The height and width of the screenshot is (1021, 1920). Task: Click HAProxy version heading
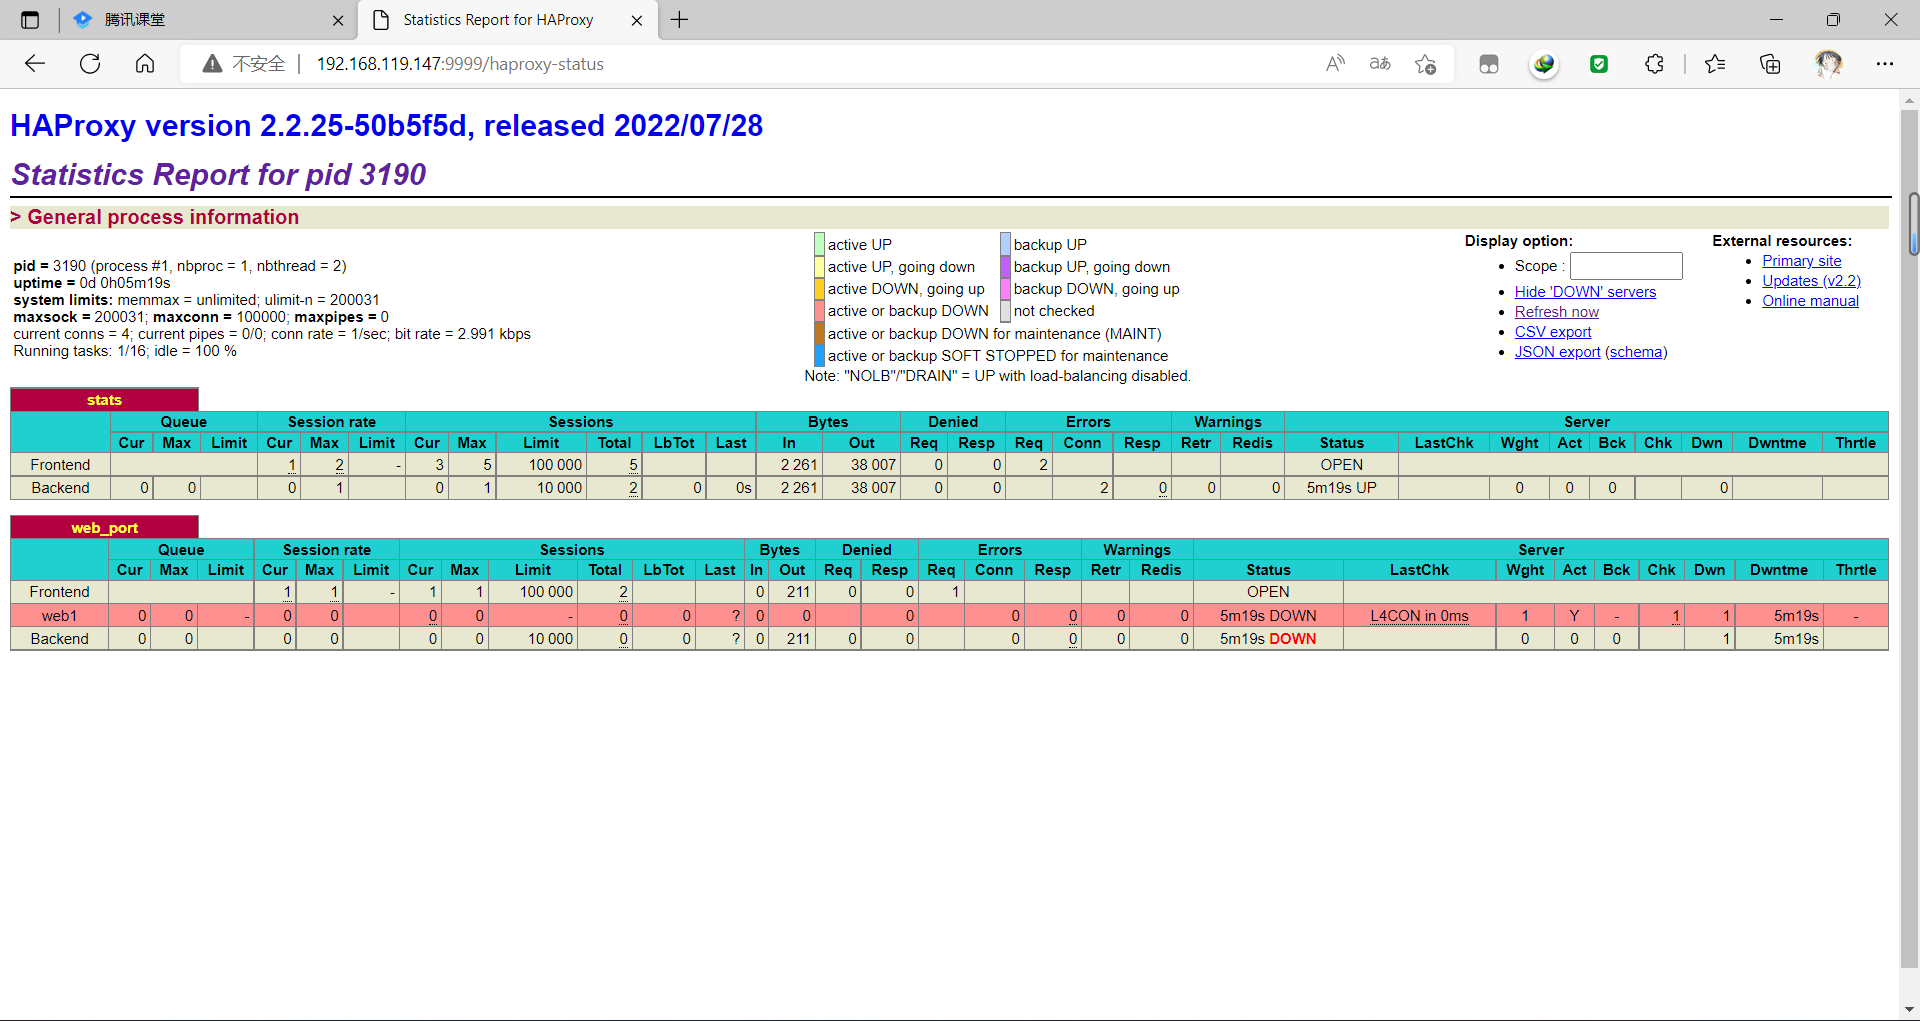click(x=386, y=126)
